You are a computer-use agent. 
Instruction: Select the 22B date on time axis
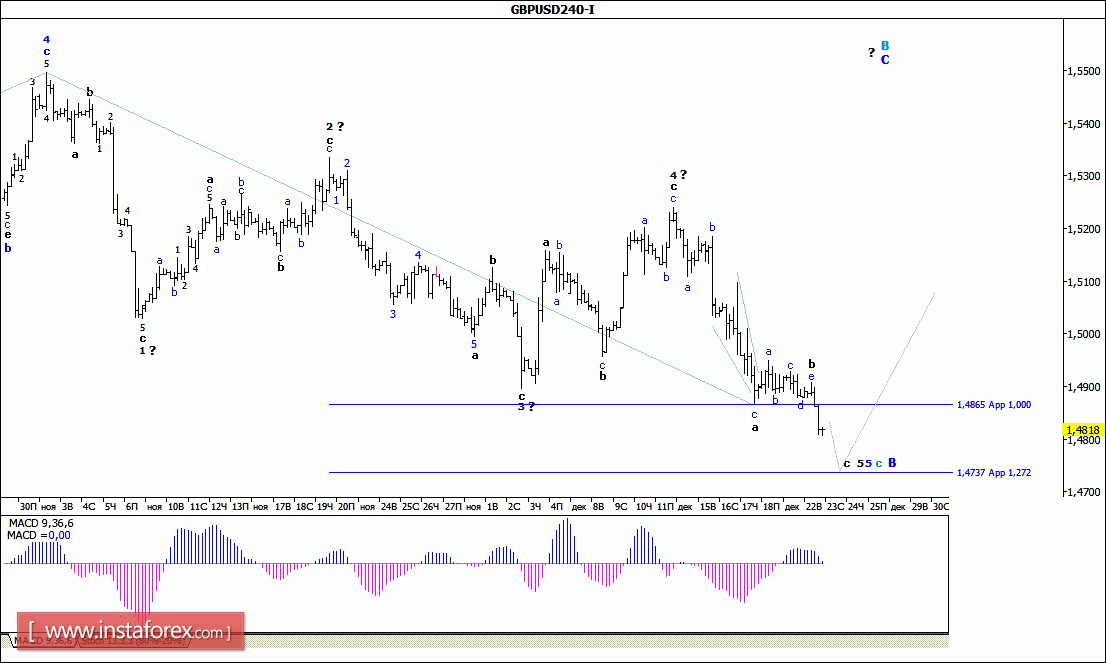click(814, 506)
